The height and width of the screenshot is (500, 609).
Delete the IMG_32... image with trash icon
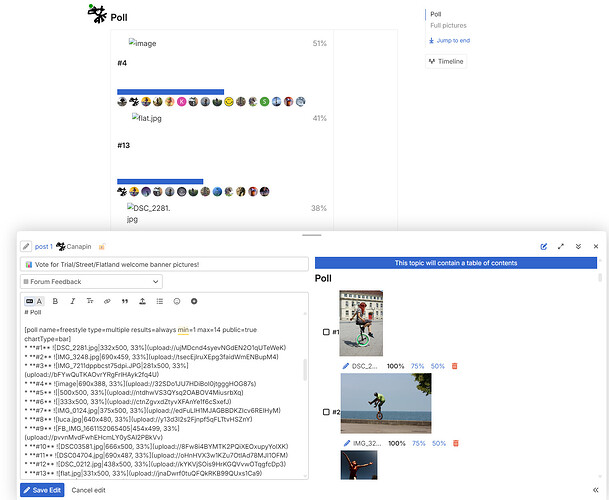(456, 443)
